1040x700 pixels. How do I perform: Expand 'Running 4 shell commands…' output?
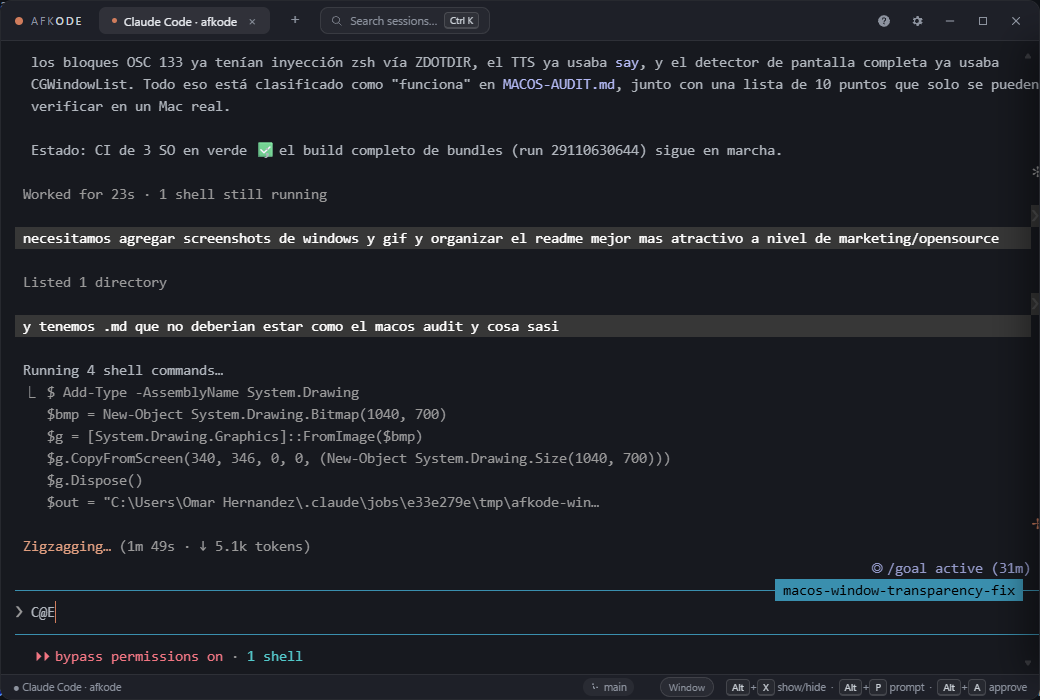click(x=123, y=370)
